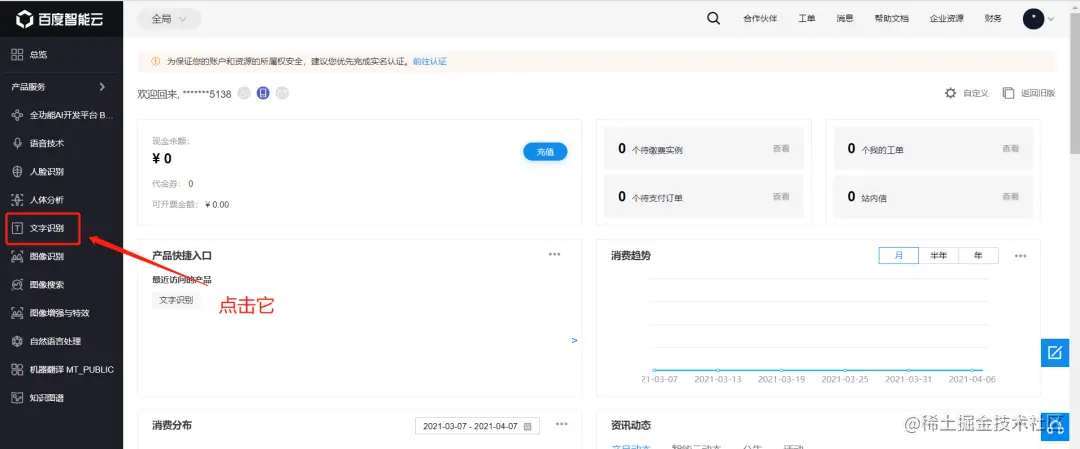The image size is (1080, 449).
Task: Open the recent 文字识别 product chip
Action: (176, 300)
